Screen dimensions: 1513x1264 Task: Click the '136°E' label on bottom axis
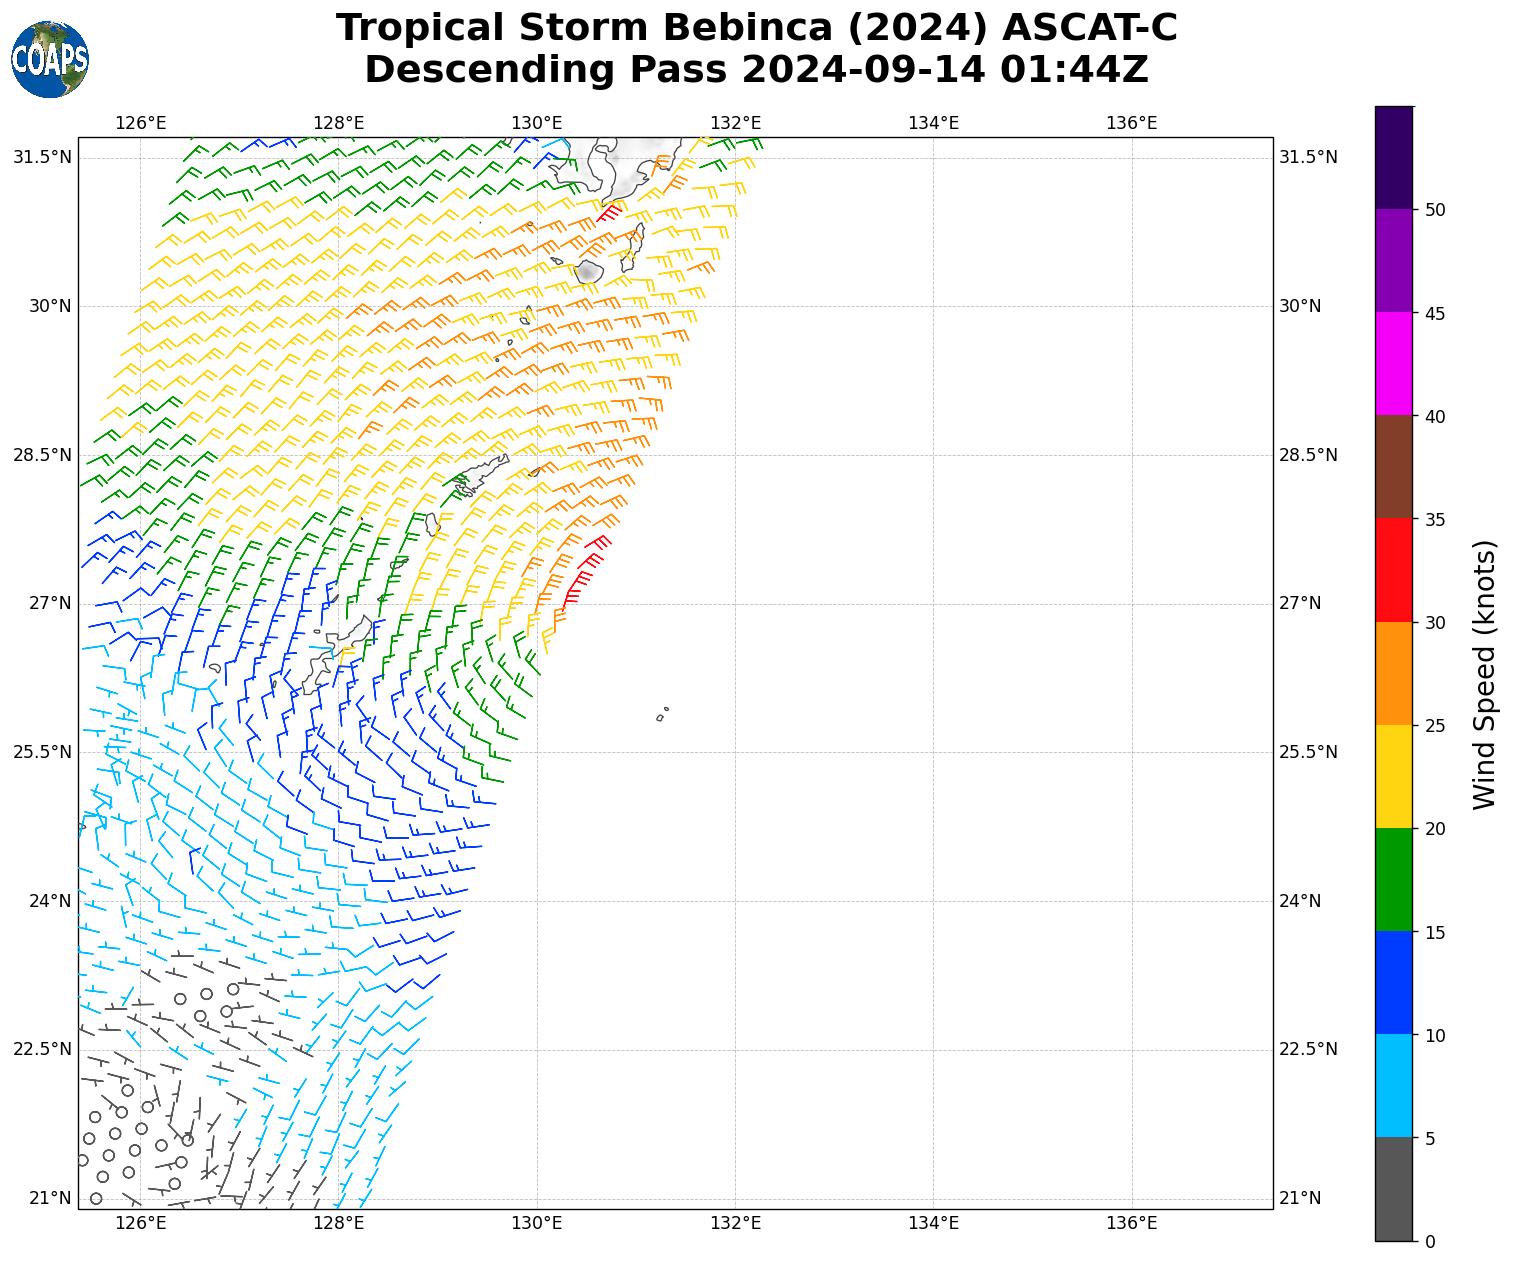(1131, 1223)
